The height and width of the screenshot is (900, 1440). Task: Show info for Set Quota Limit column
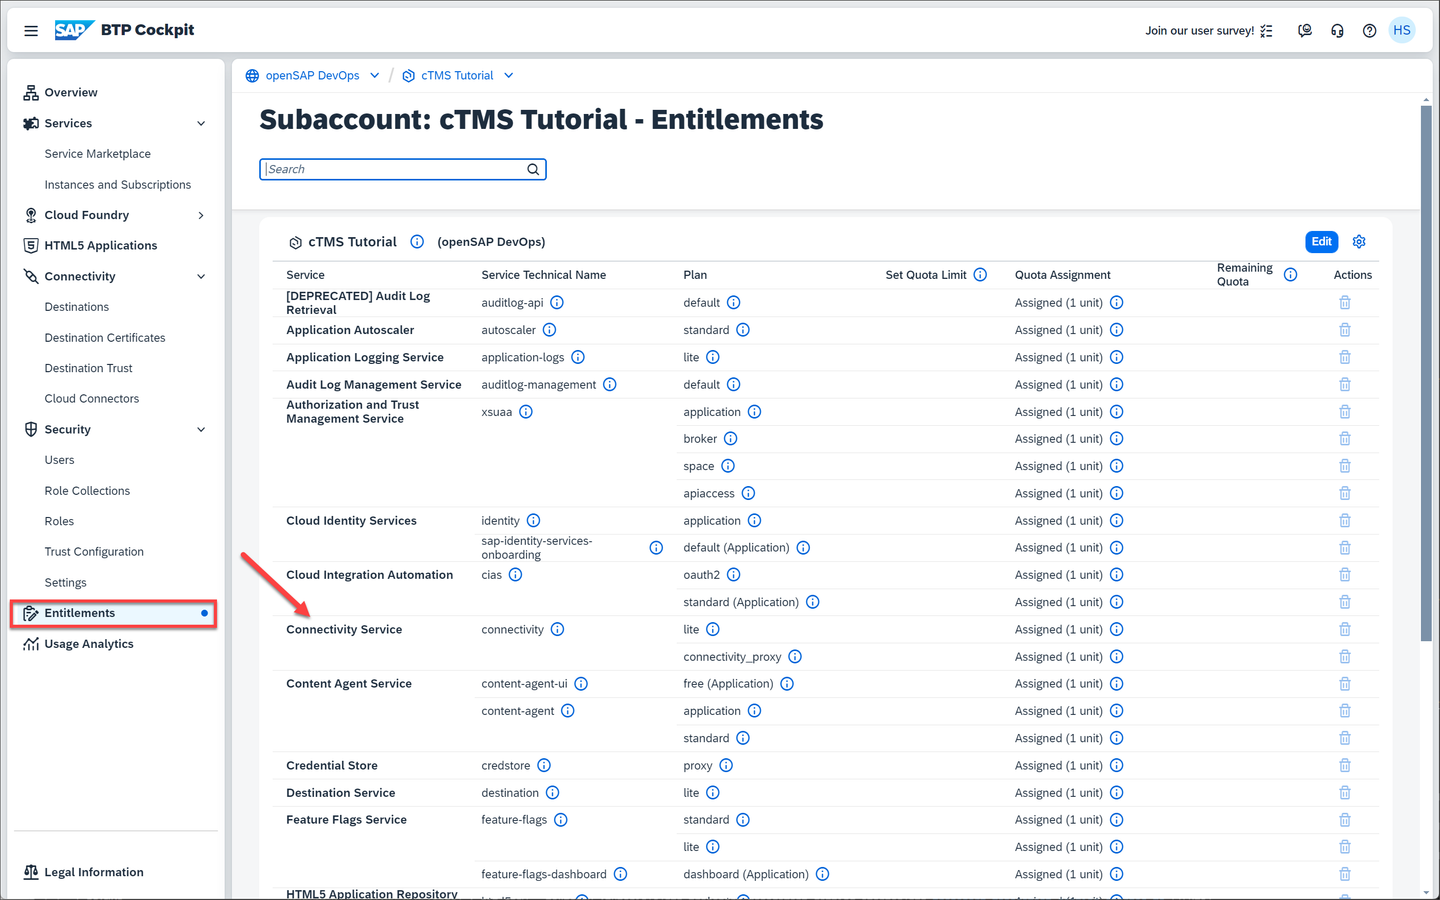(980, 275)
